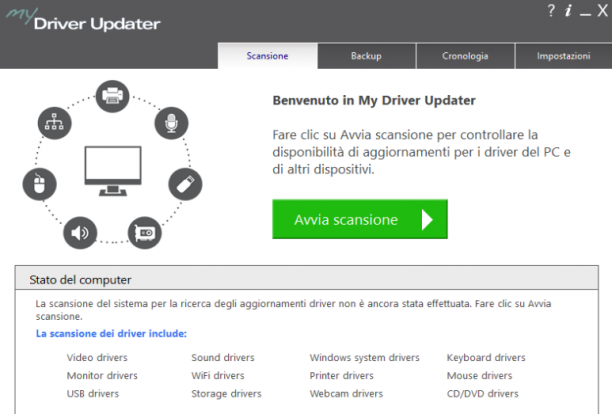Click the mouse icon in device circle
The height and width of the screenshot is (414, 612).
39,184
